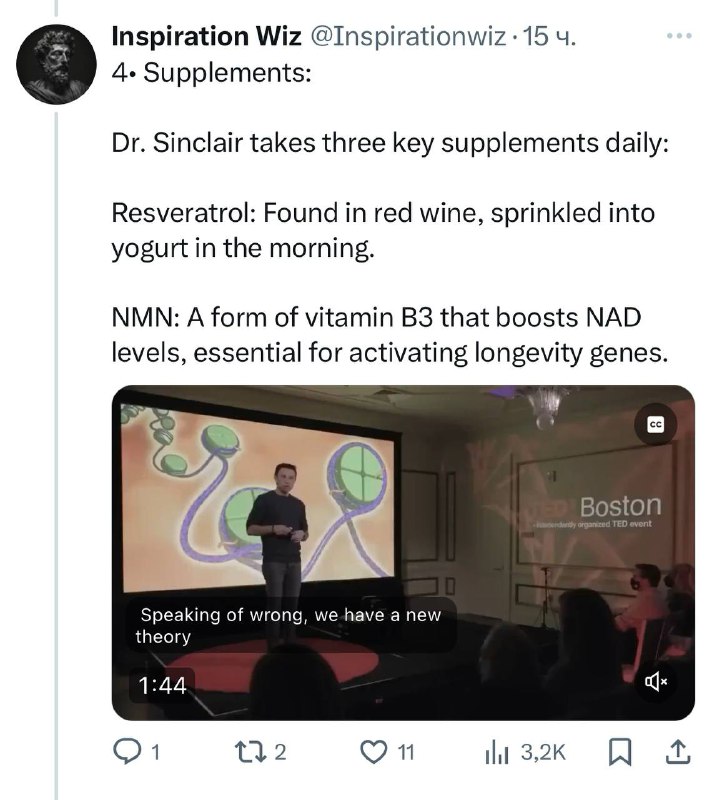Like the tweet with the heart icon
The image size is (712, 800).
point(373,752)
